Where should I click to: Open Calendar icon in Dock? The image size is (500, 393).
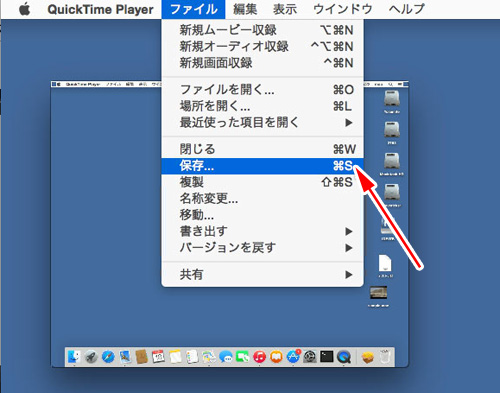158,357
